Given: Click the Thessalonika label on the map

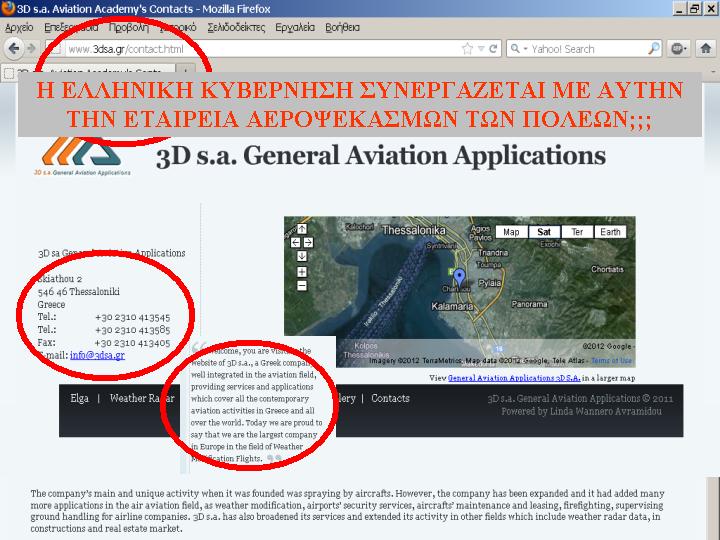Looking at the screenshot, I should click(x=414, y=230).
